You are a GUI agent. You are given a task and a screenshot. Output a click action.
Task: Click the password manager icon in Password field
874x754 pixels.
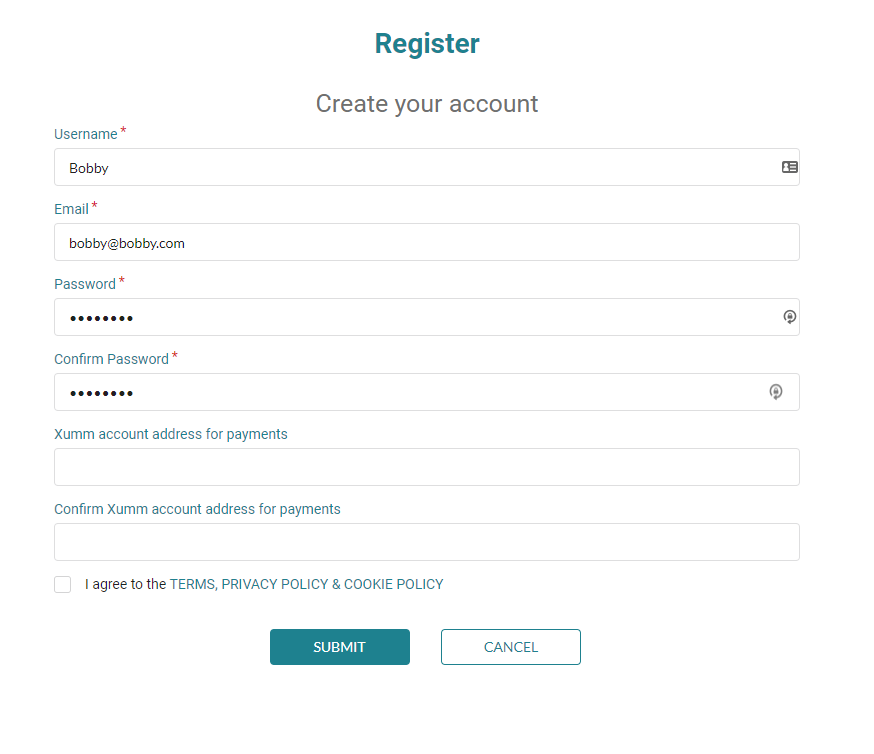[x=789, y=317]
